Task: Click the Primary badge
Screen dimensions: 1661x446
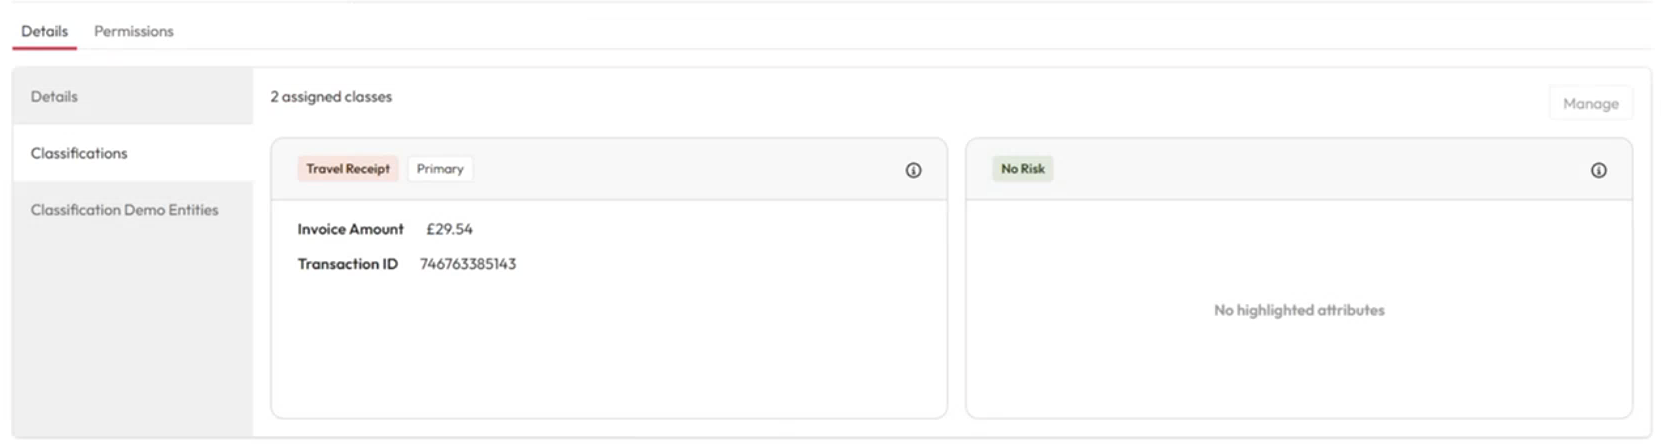Action: [x=440, y=169]
